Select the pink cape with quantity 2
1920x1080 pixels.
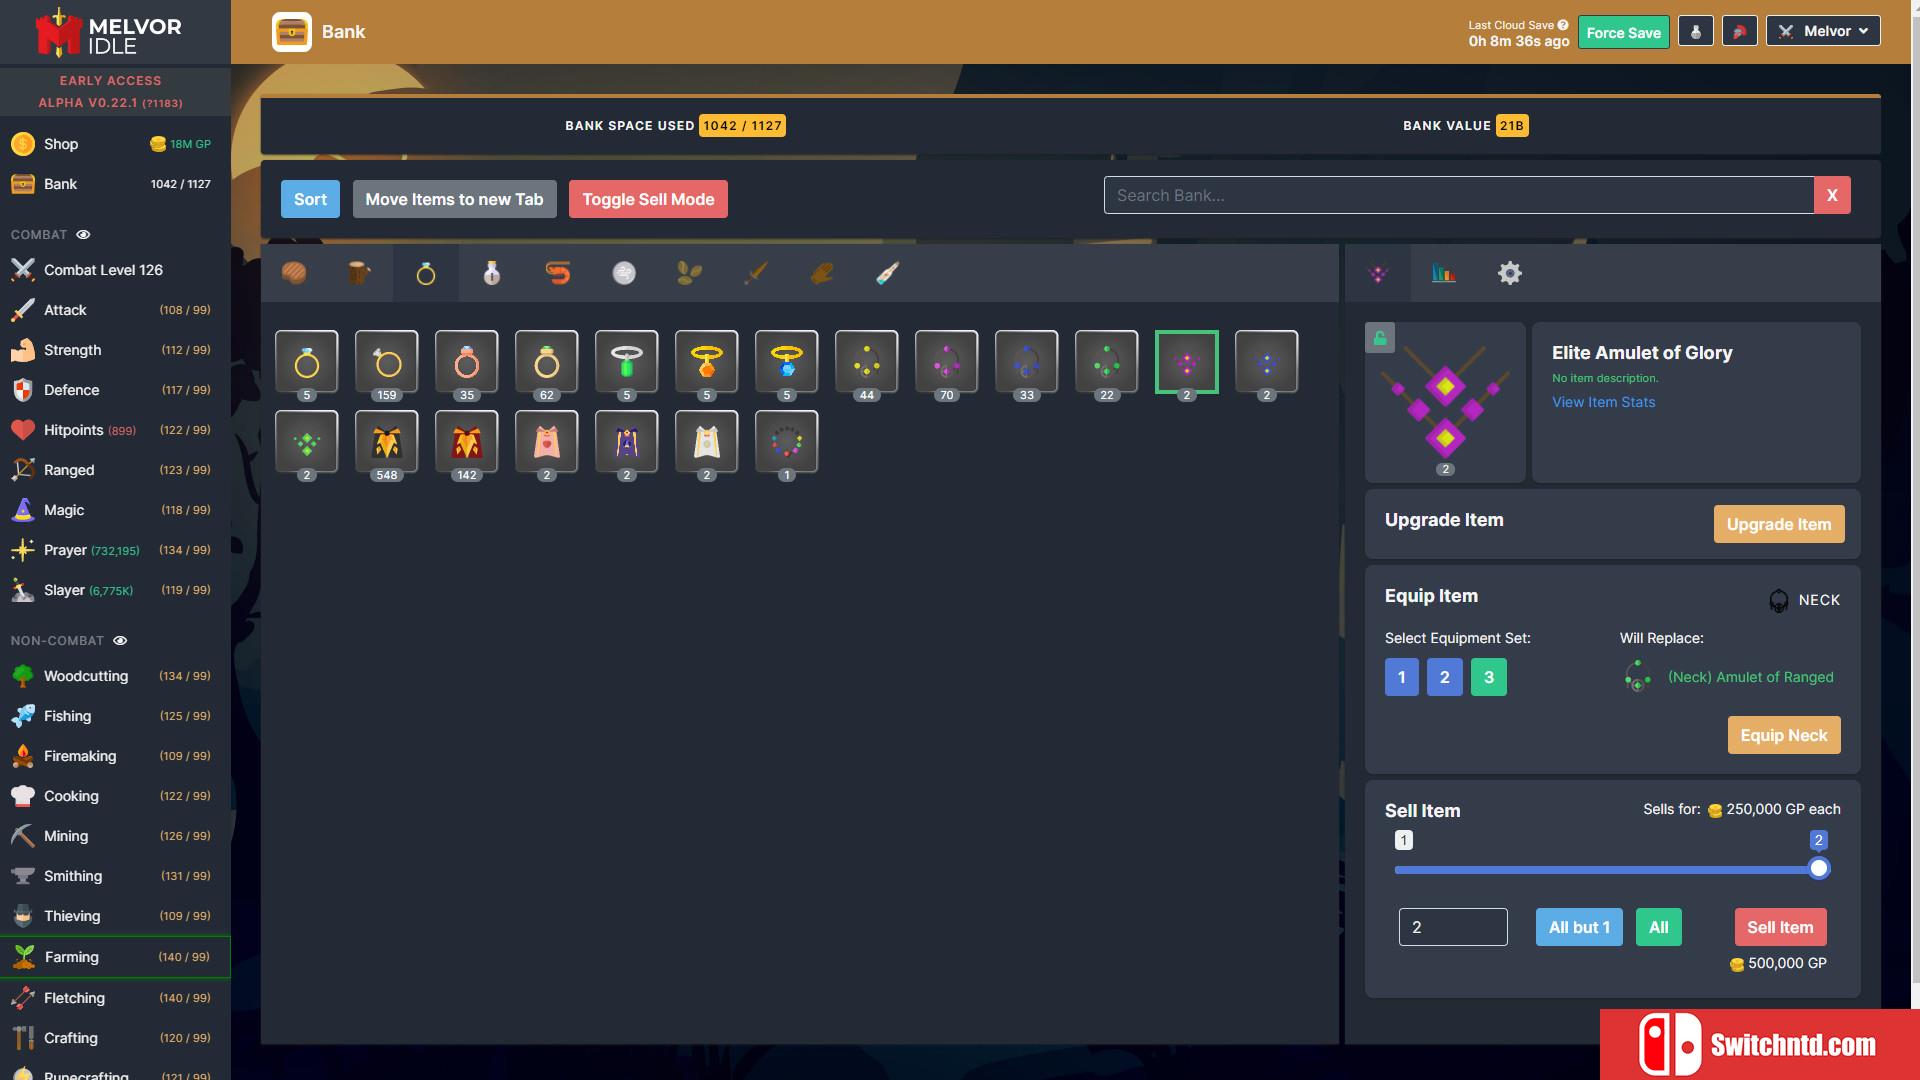pos(547,442)
